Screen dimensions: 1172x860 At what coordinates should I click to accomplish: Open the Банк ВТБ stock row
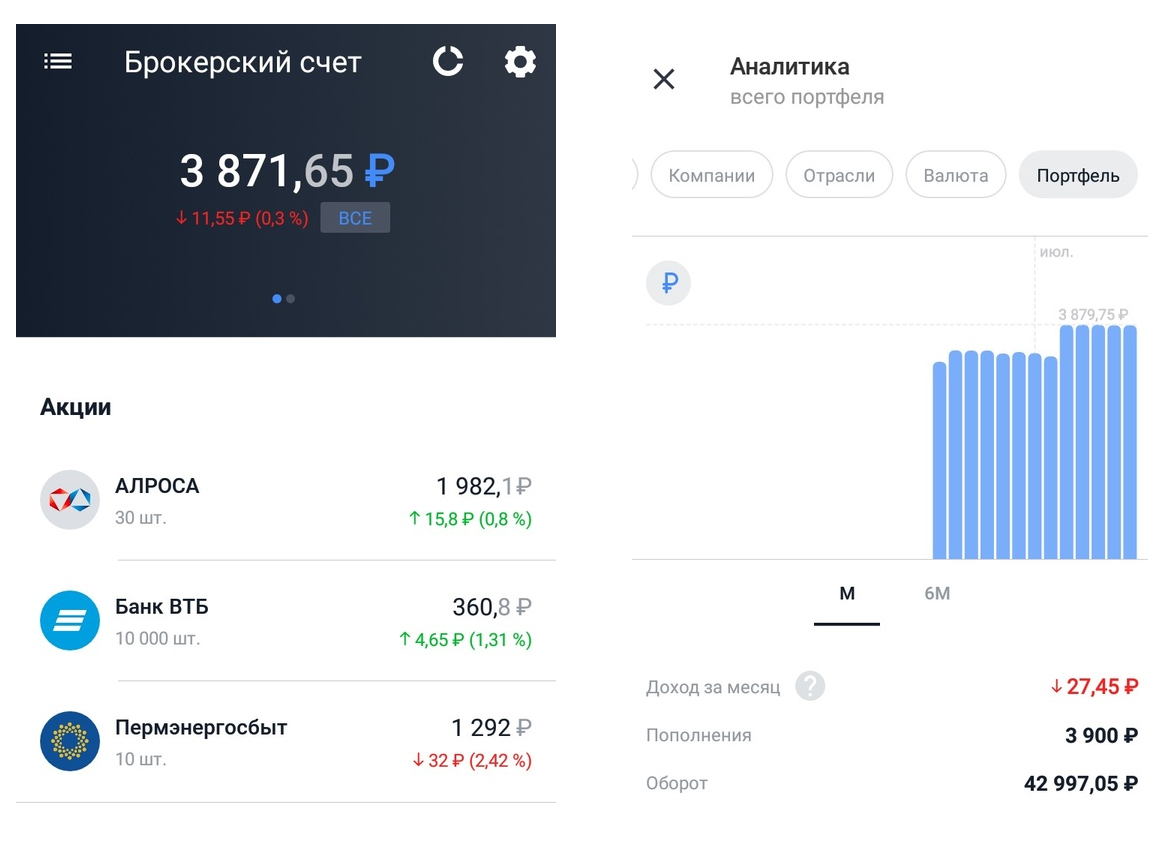click(286, 621)
